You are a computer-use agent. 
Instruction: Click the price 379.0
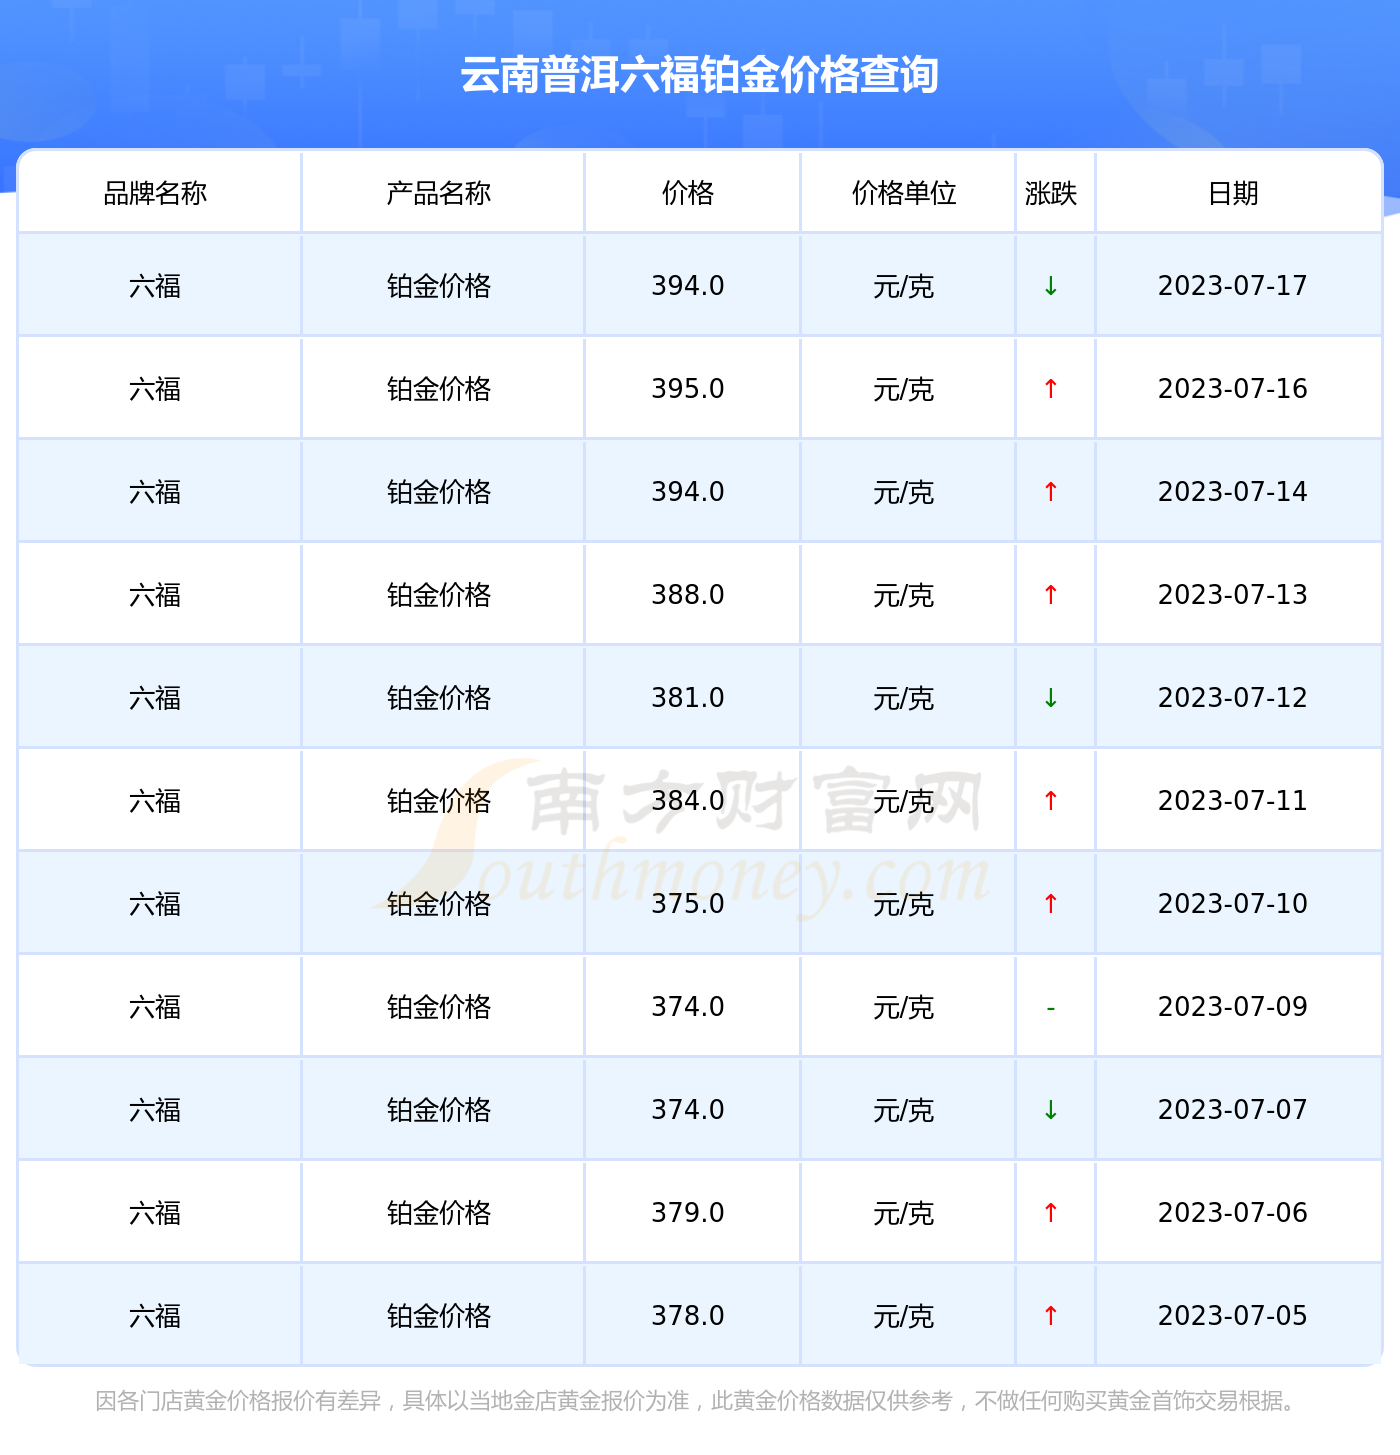coord(688,1213)
